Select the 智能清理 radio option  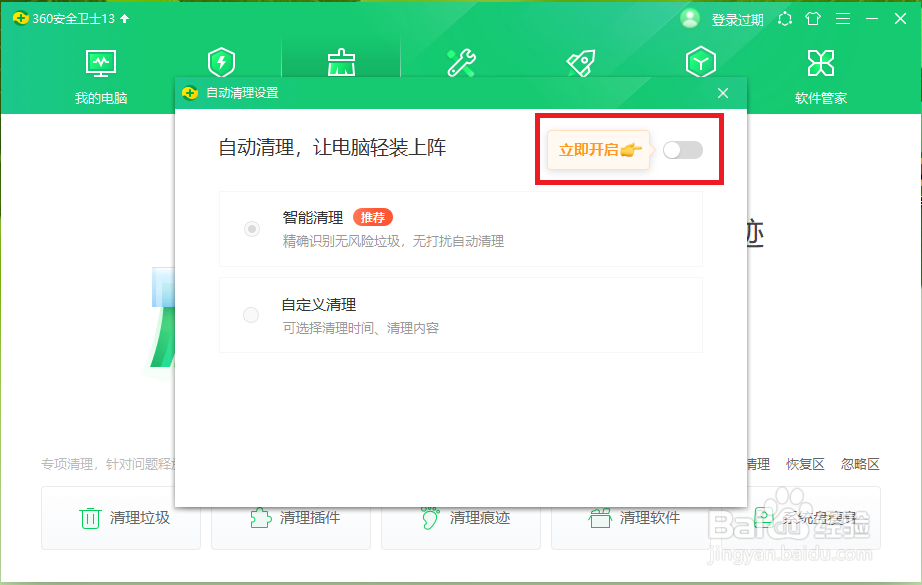252,228
